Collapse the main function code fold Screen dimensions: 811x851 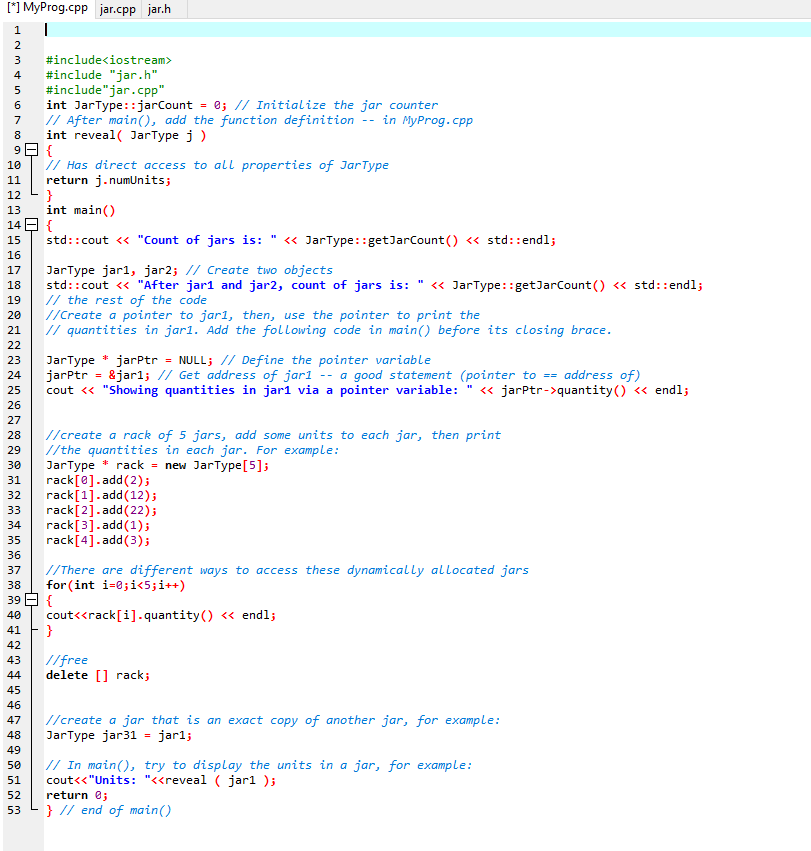tap(33, 224)
